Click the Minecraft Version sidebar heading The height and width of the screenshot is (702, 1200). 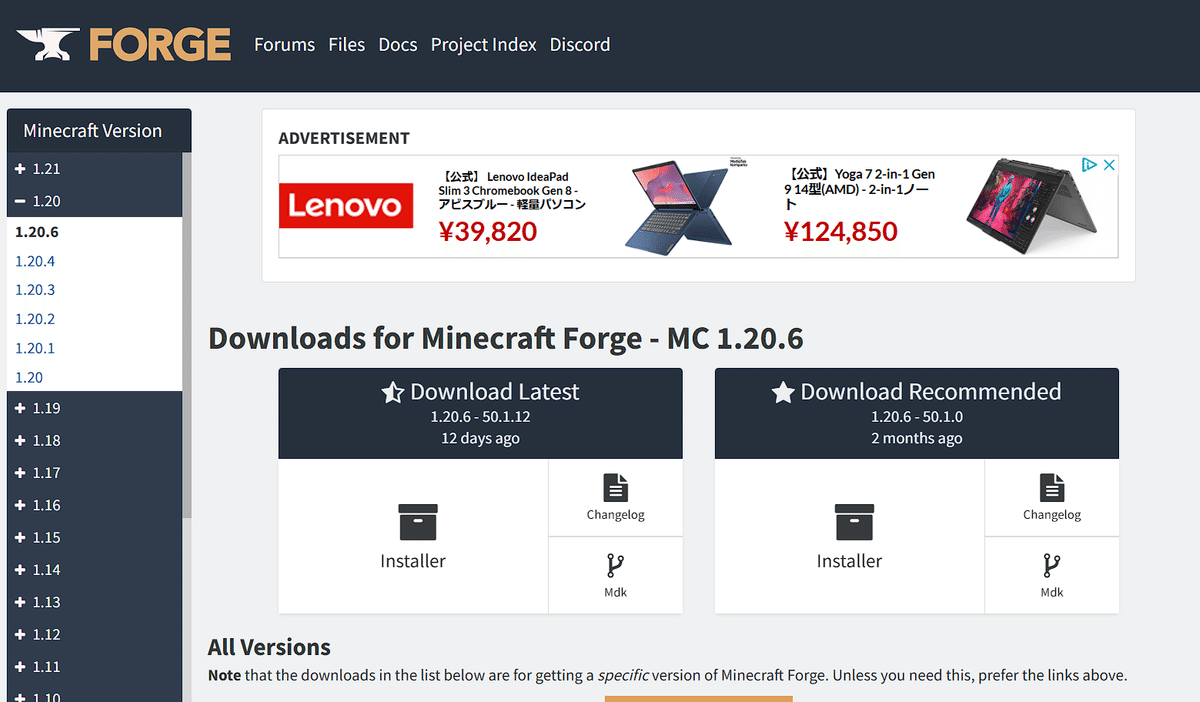(93, 131)
